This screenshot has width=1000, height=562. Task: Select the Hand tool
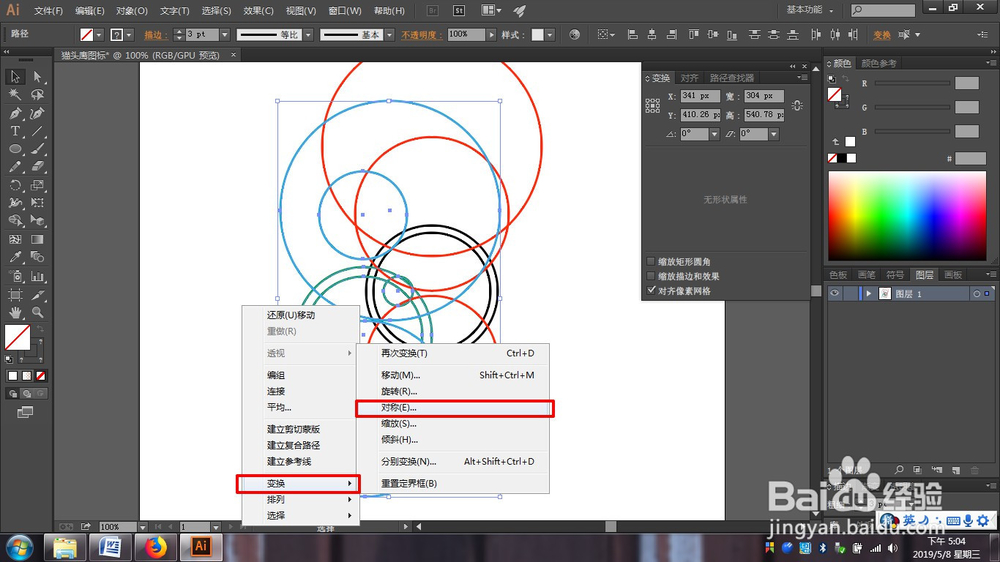pyautogui.click(x=15, y=313)
